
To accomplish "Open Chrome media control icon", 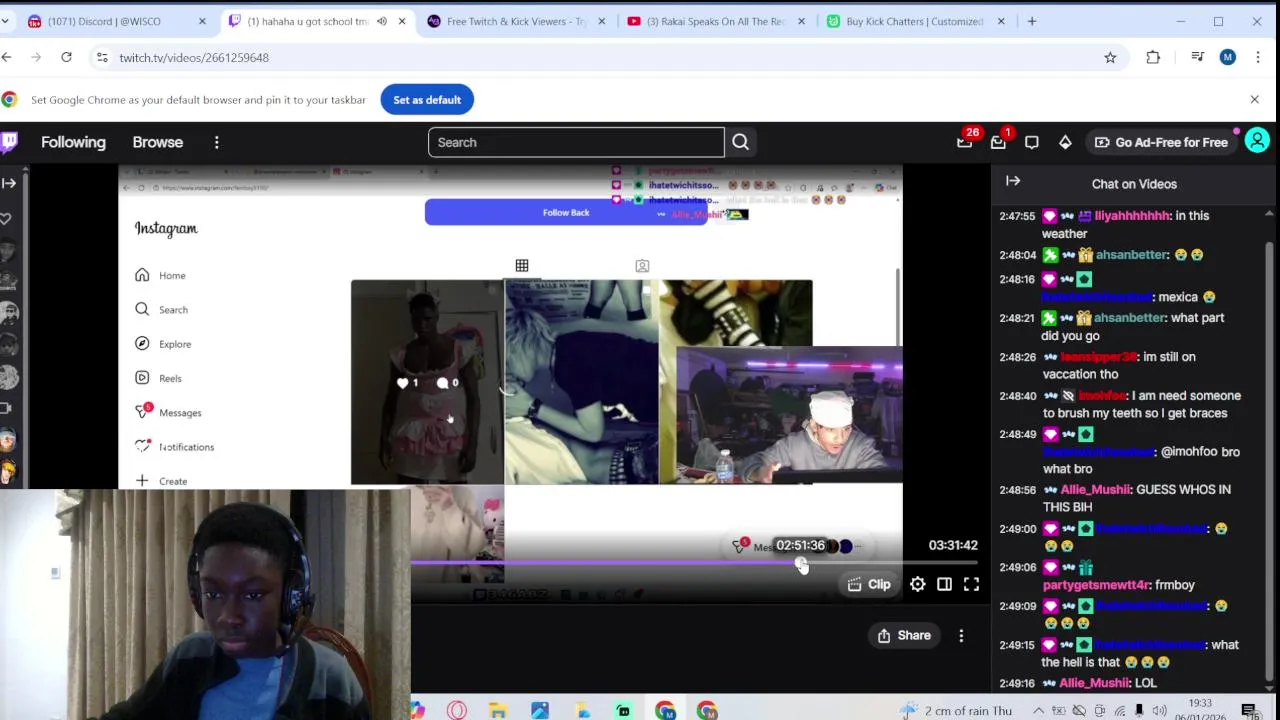I will coord(1197,57).
